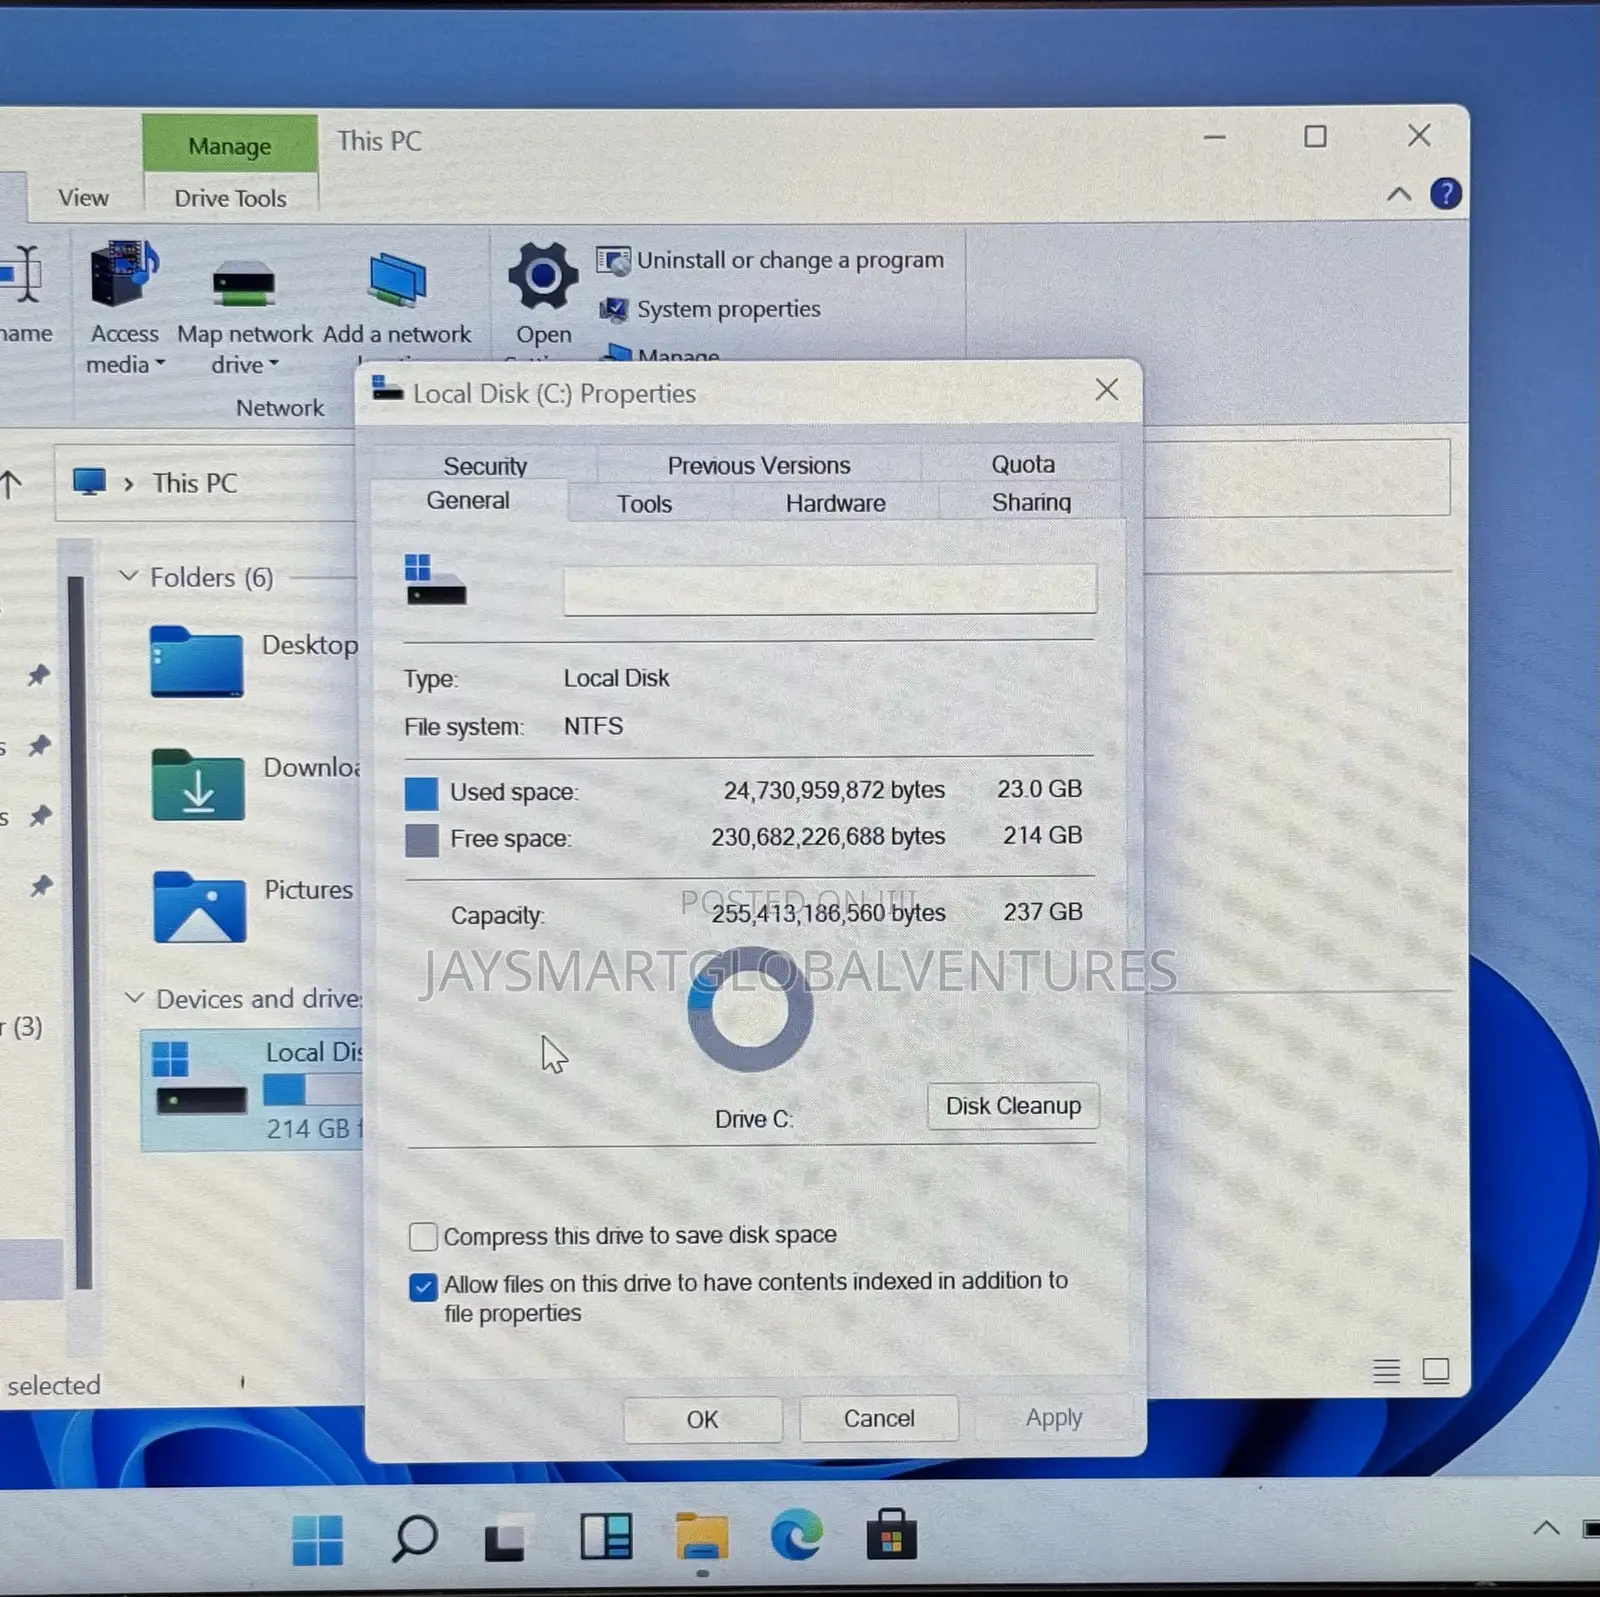Open the Quota tab

click(x=1023, y=464)
